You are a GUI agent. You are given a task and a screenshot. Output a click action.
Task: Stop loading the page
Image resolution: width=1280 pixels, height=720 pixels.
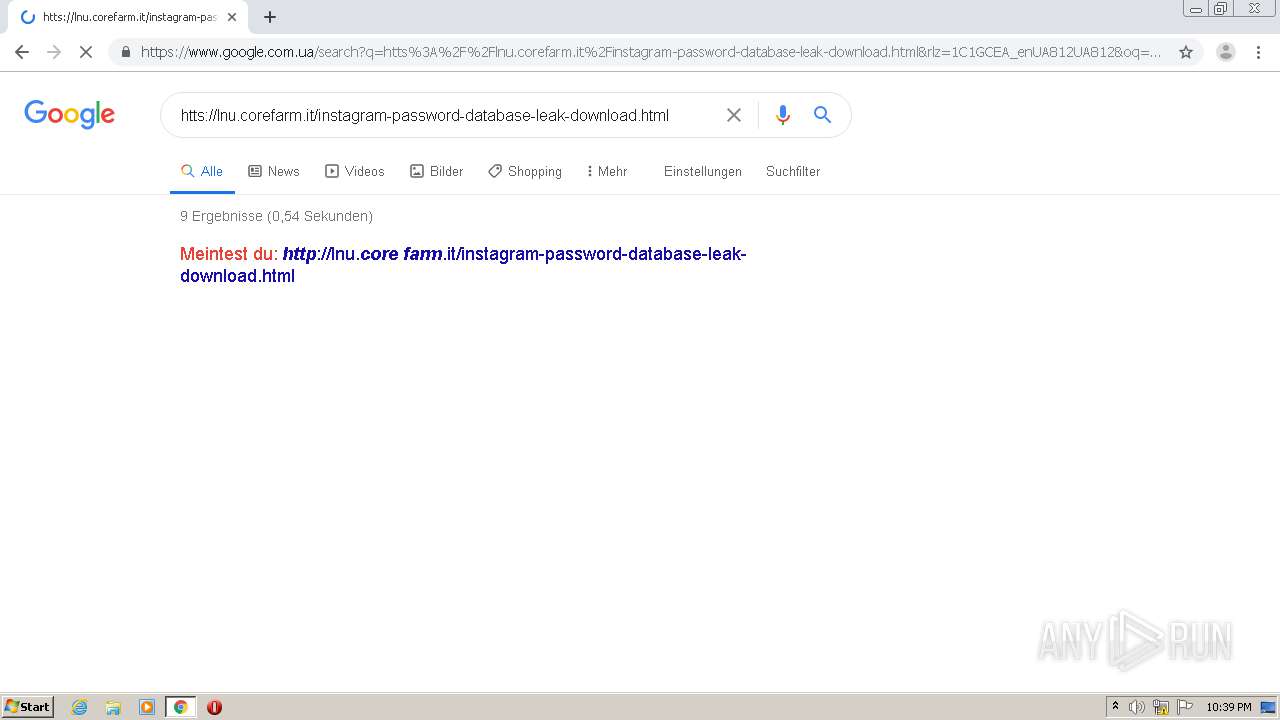click(86, 52)
